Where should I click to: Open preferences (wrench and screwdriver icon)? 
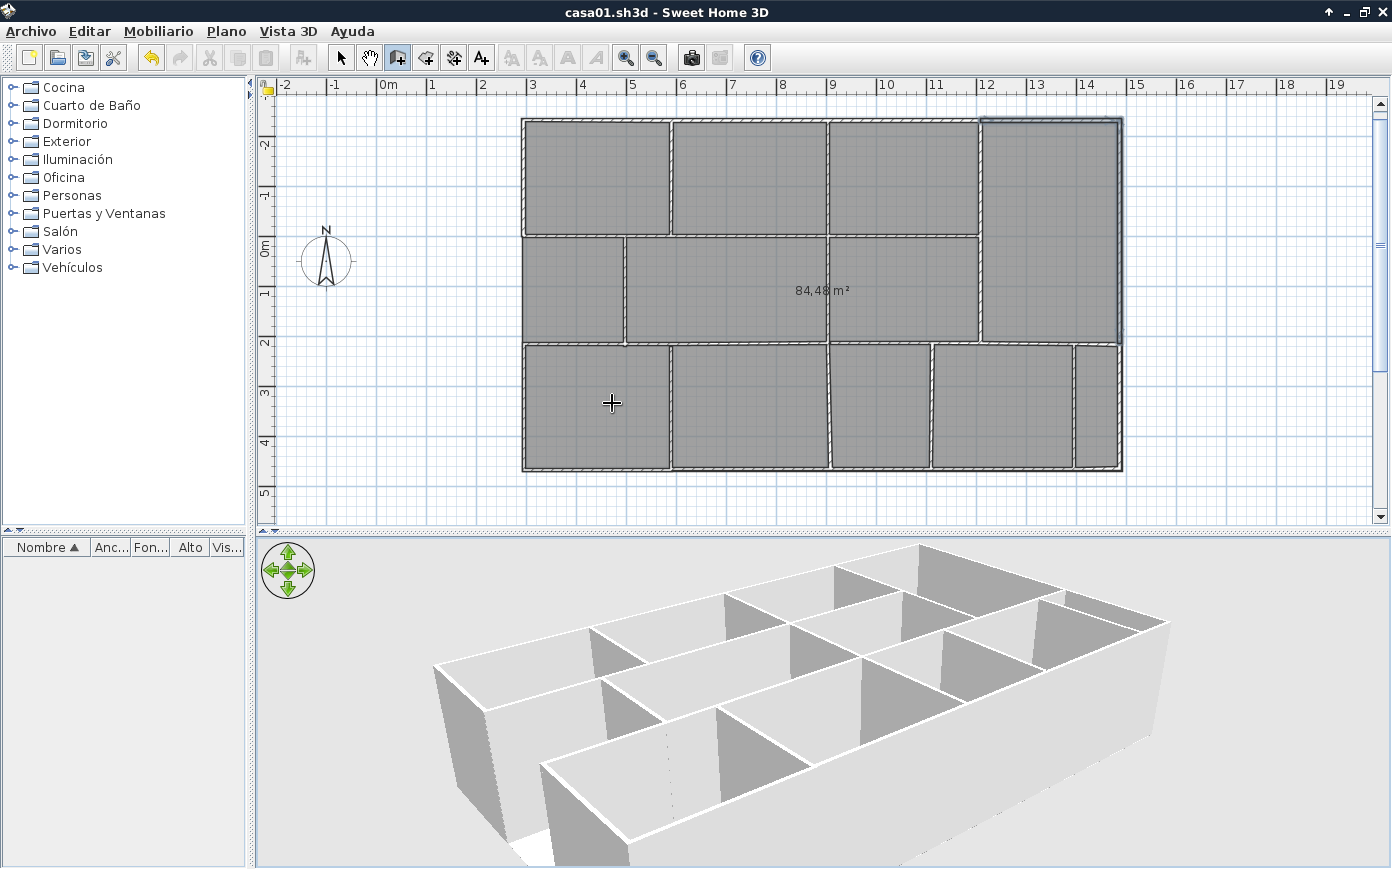pyautogui.click(x=113, y=58)
